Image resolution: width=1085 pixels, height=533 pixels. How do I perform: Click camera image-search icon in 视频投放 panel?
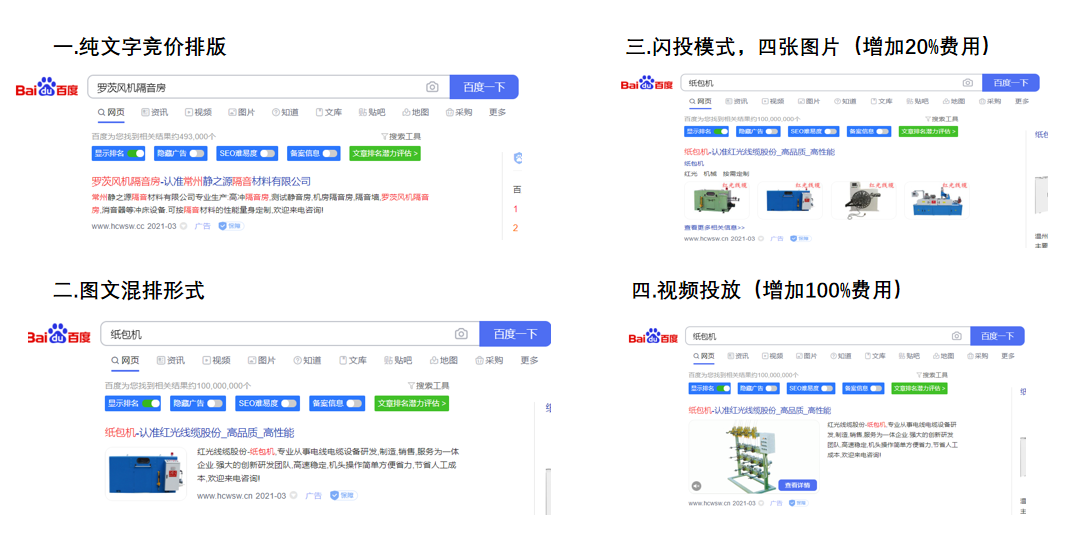click(x=957, y=336)
